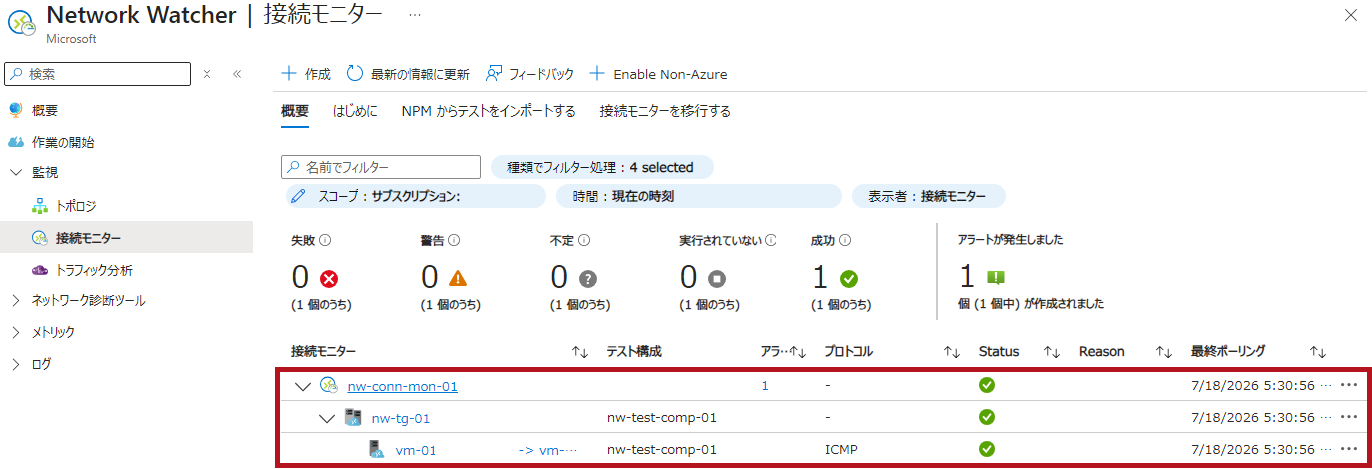
Task: Open the title ellipsis more options
Action: click(x=415, y=15)
